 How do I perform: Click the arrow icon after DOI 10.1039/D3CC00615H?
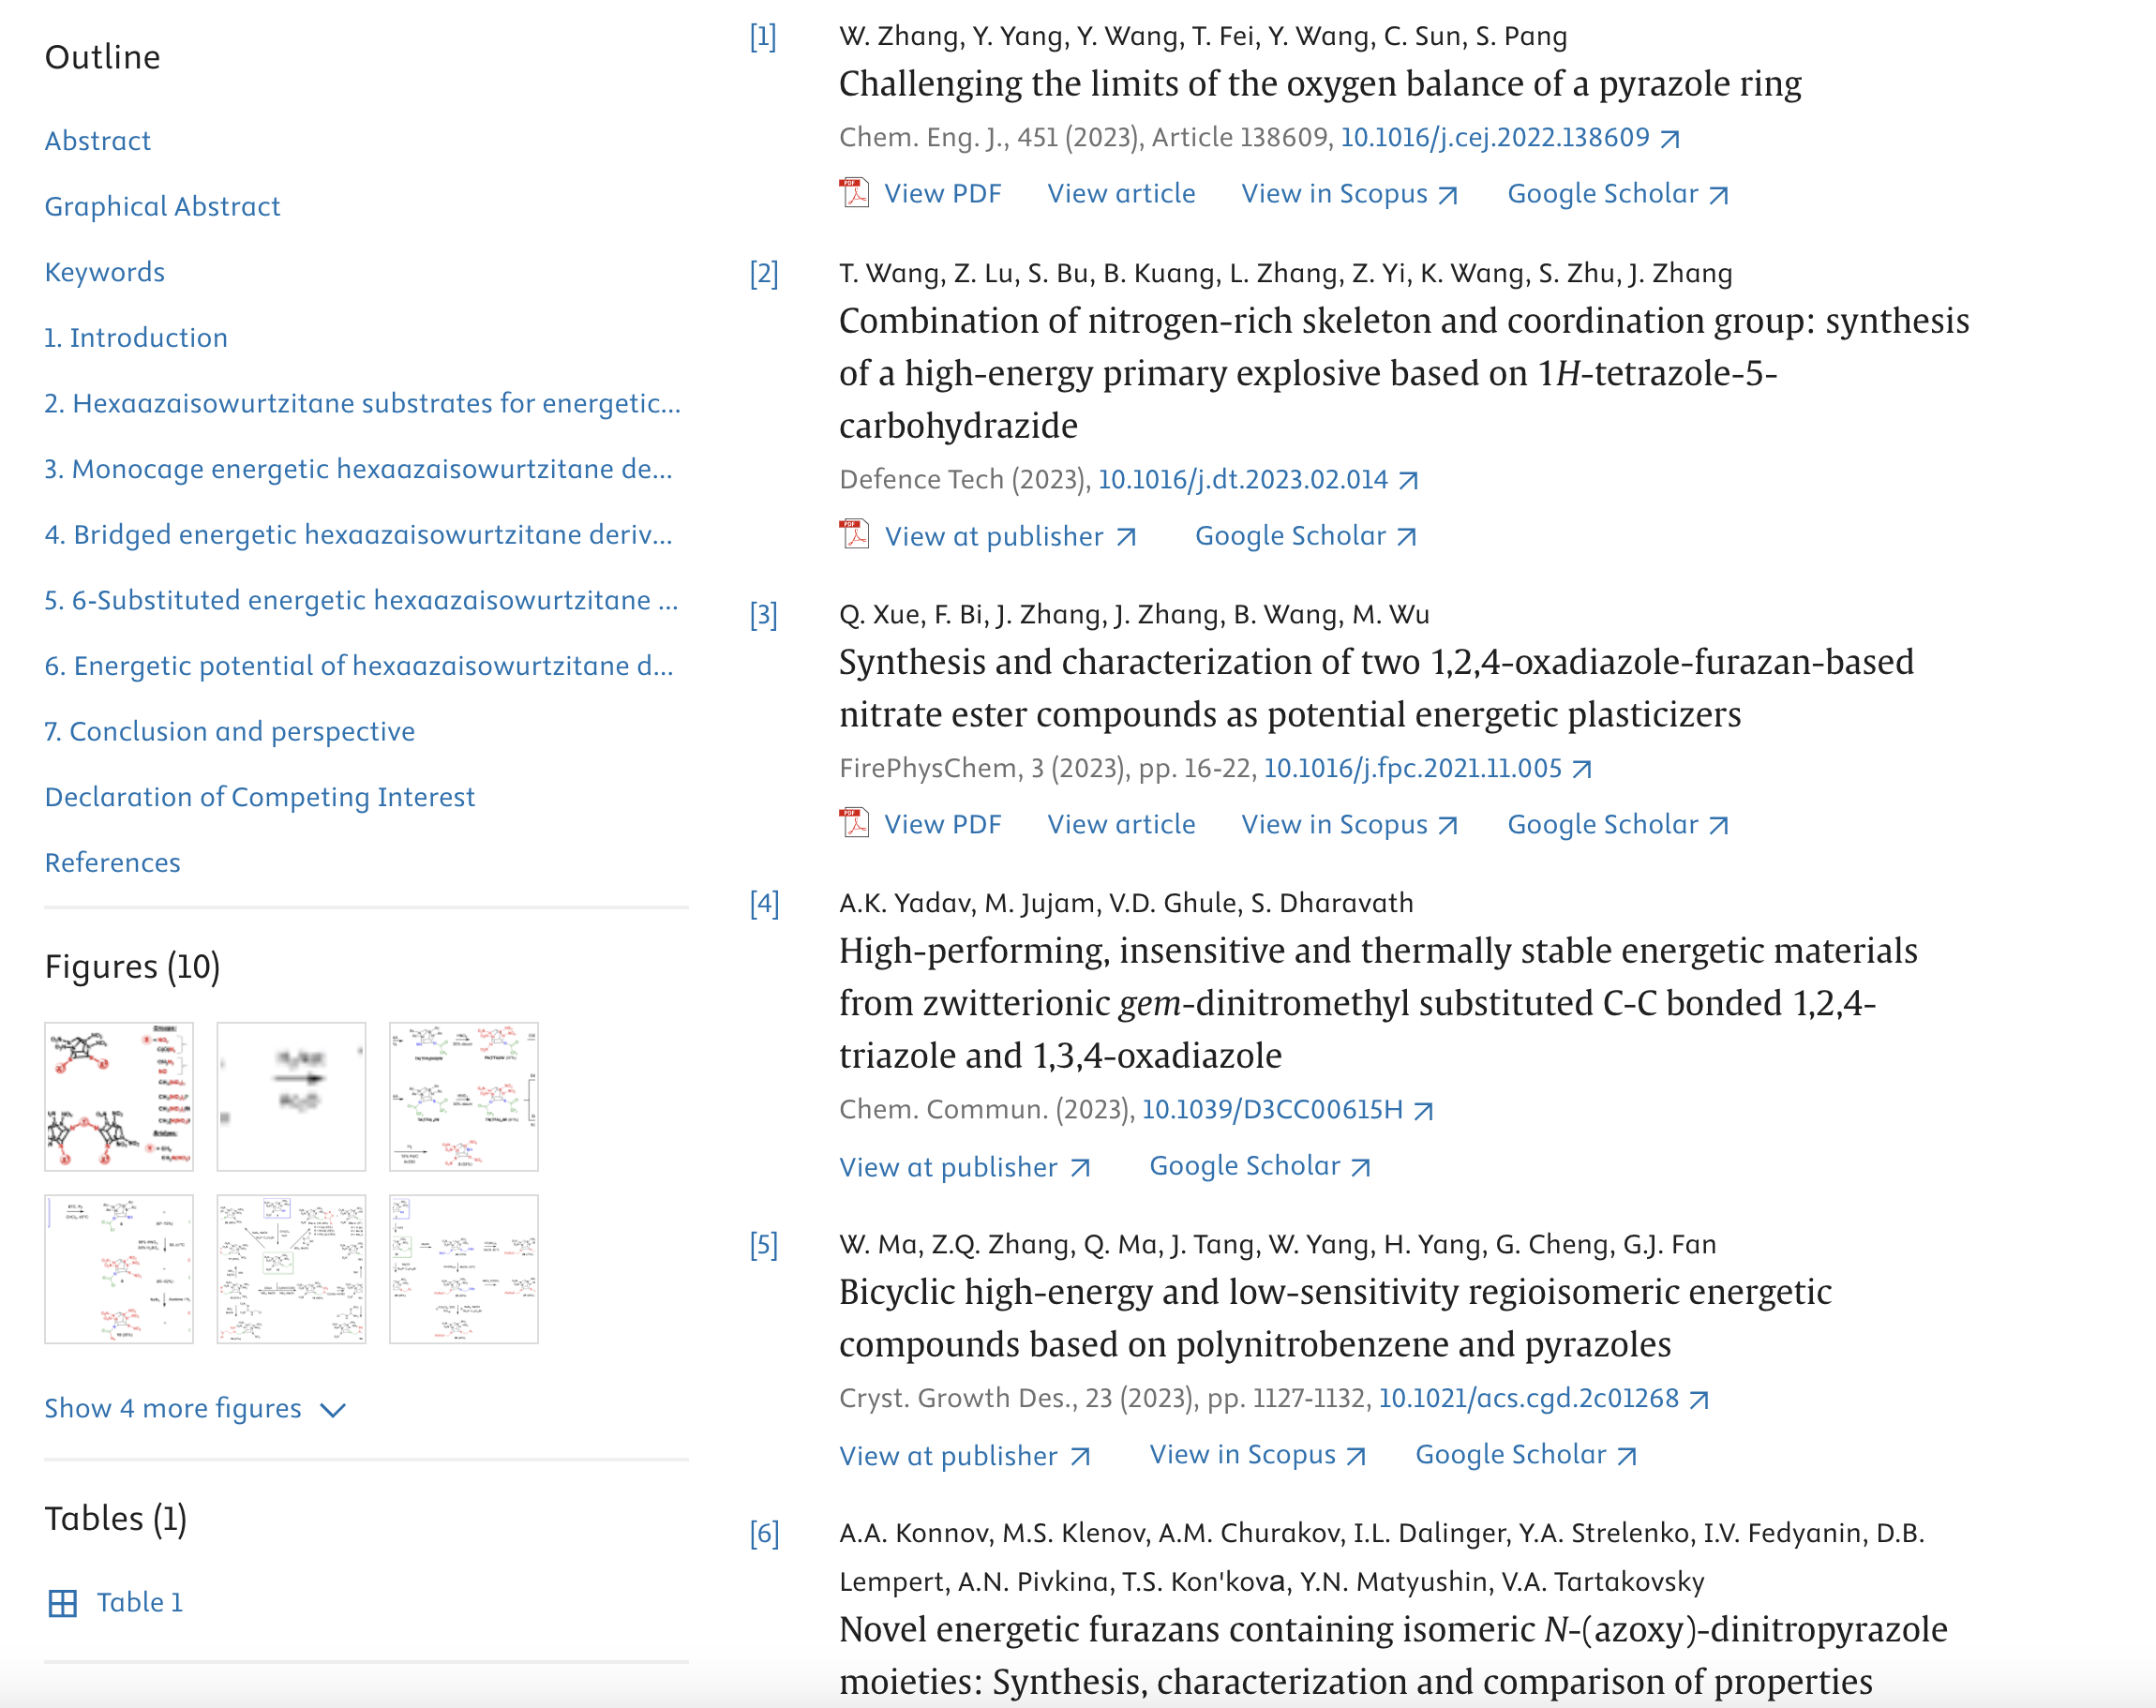click(x=1424, y=1111)
